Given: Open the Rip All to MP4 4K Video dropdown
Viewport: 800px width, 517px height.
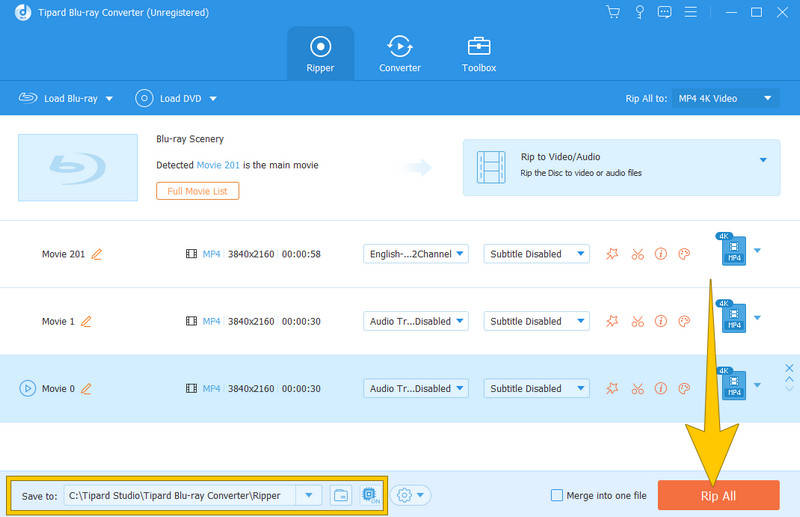Looking at the screenshot, I should (725, 98).
